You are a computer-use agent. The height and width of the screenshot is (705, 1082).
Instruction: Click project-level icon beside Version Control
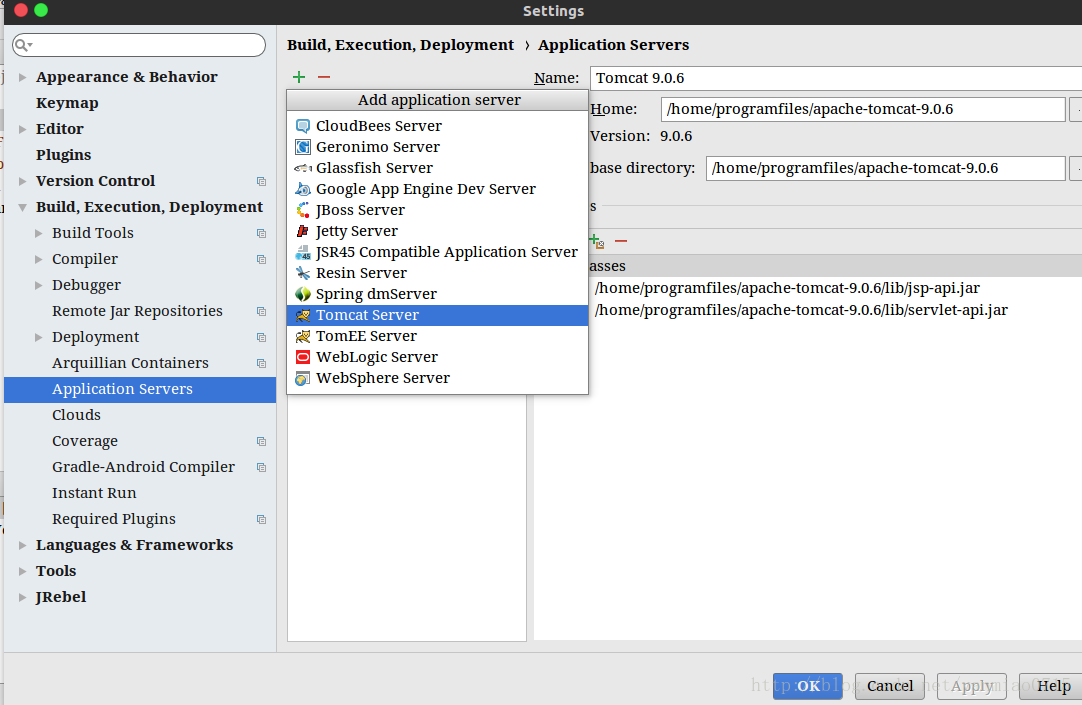tap(262, 181)
